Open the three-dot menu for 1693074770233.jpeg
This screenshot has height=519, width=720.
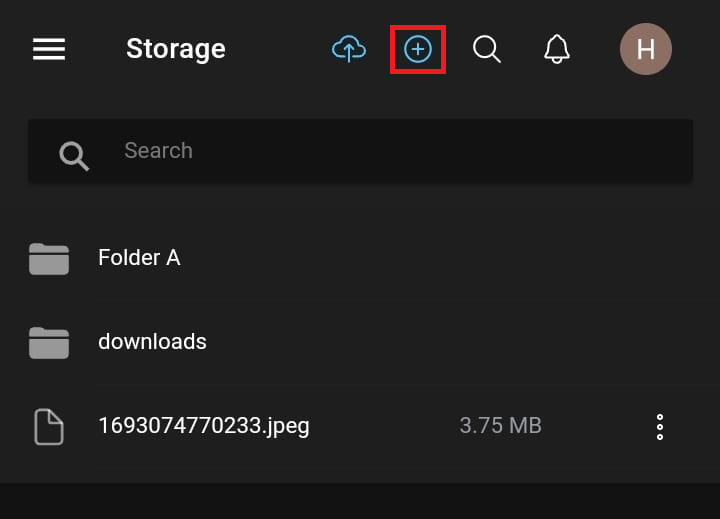coord(659,426)
